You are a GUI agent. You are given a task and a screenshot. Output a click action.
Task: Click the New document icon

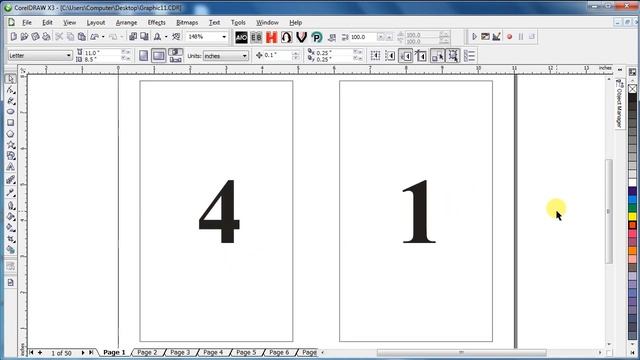pyautogui.click(x=13, y=37)
